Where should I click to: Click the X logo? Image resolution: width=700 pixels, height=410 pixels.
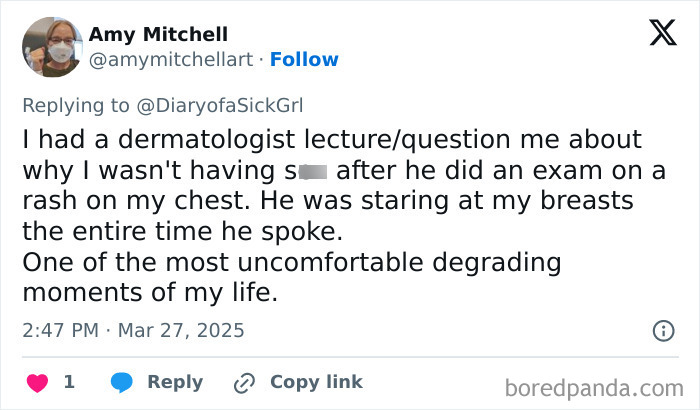tap(656, 34)
